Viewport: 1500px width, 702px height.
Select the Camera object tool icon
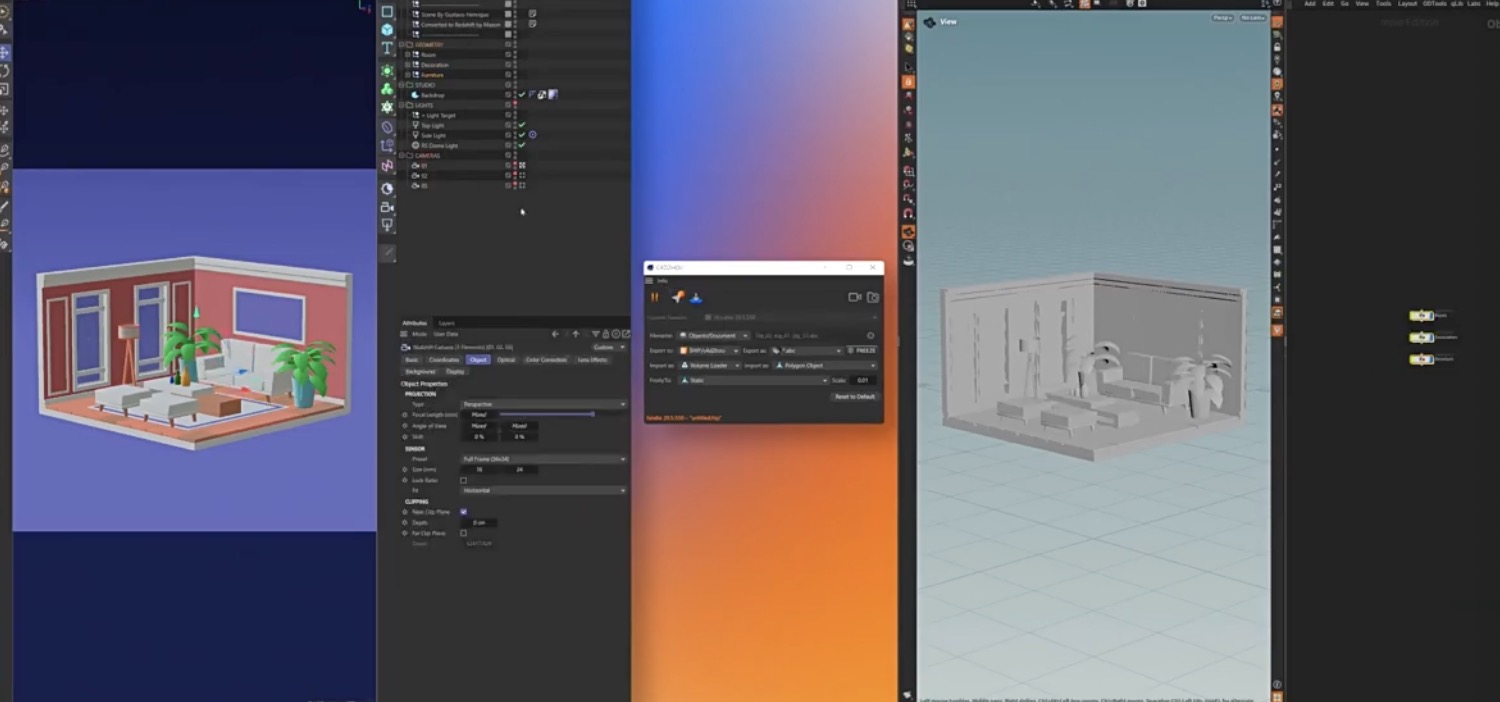(x=387, y=207)
